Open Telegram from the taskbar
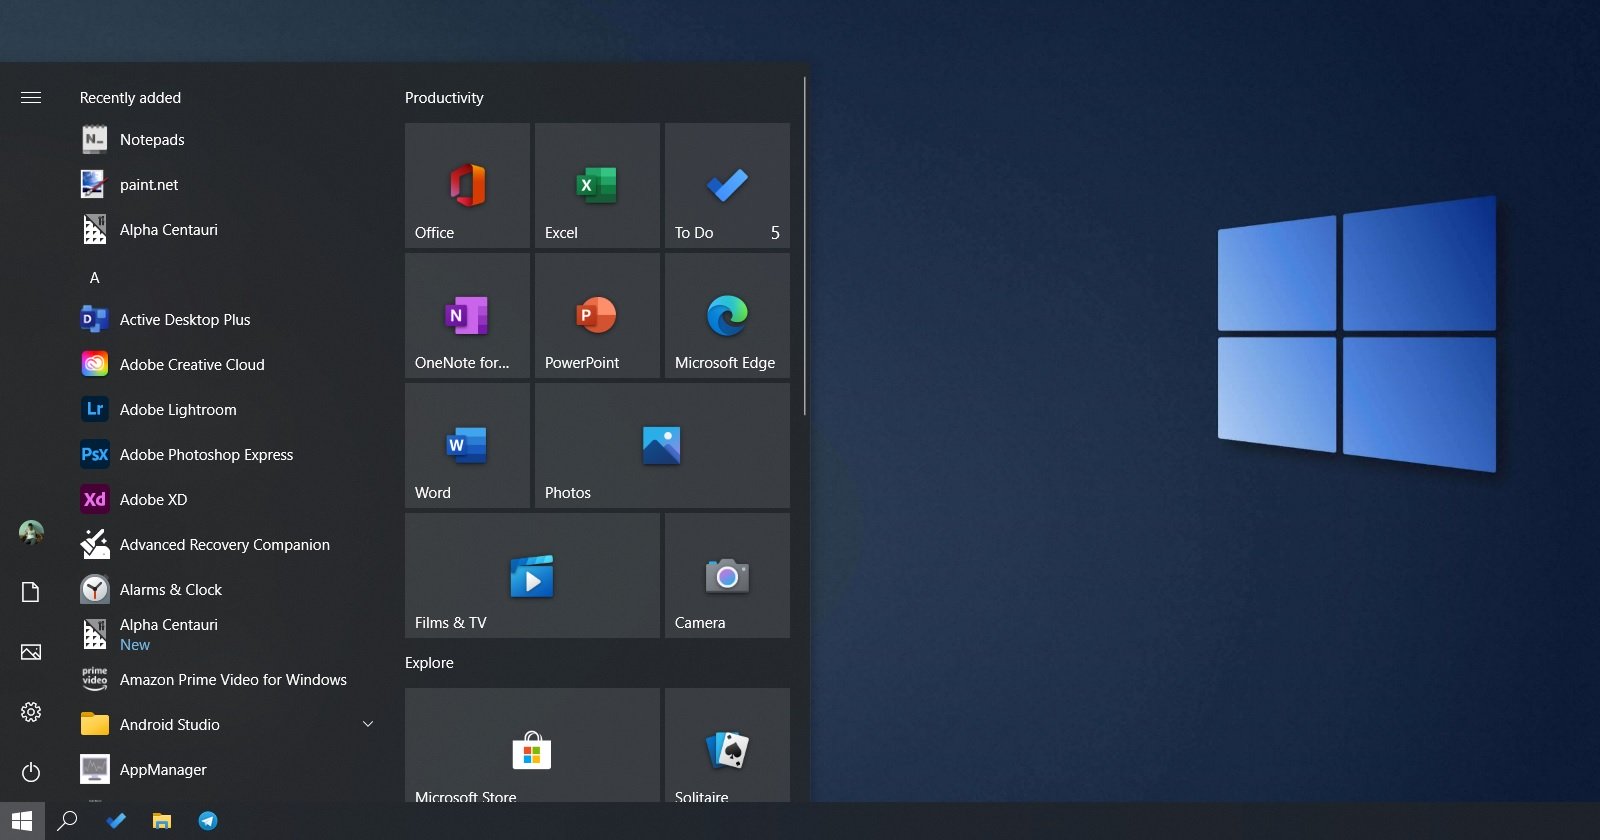This screenshot has height=840, width=1600. (208, 821)
